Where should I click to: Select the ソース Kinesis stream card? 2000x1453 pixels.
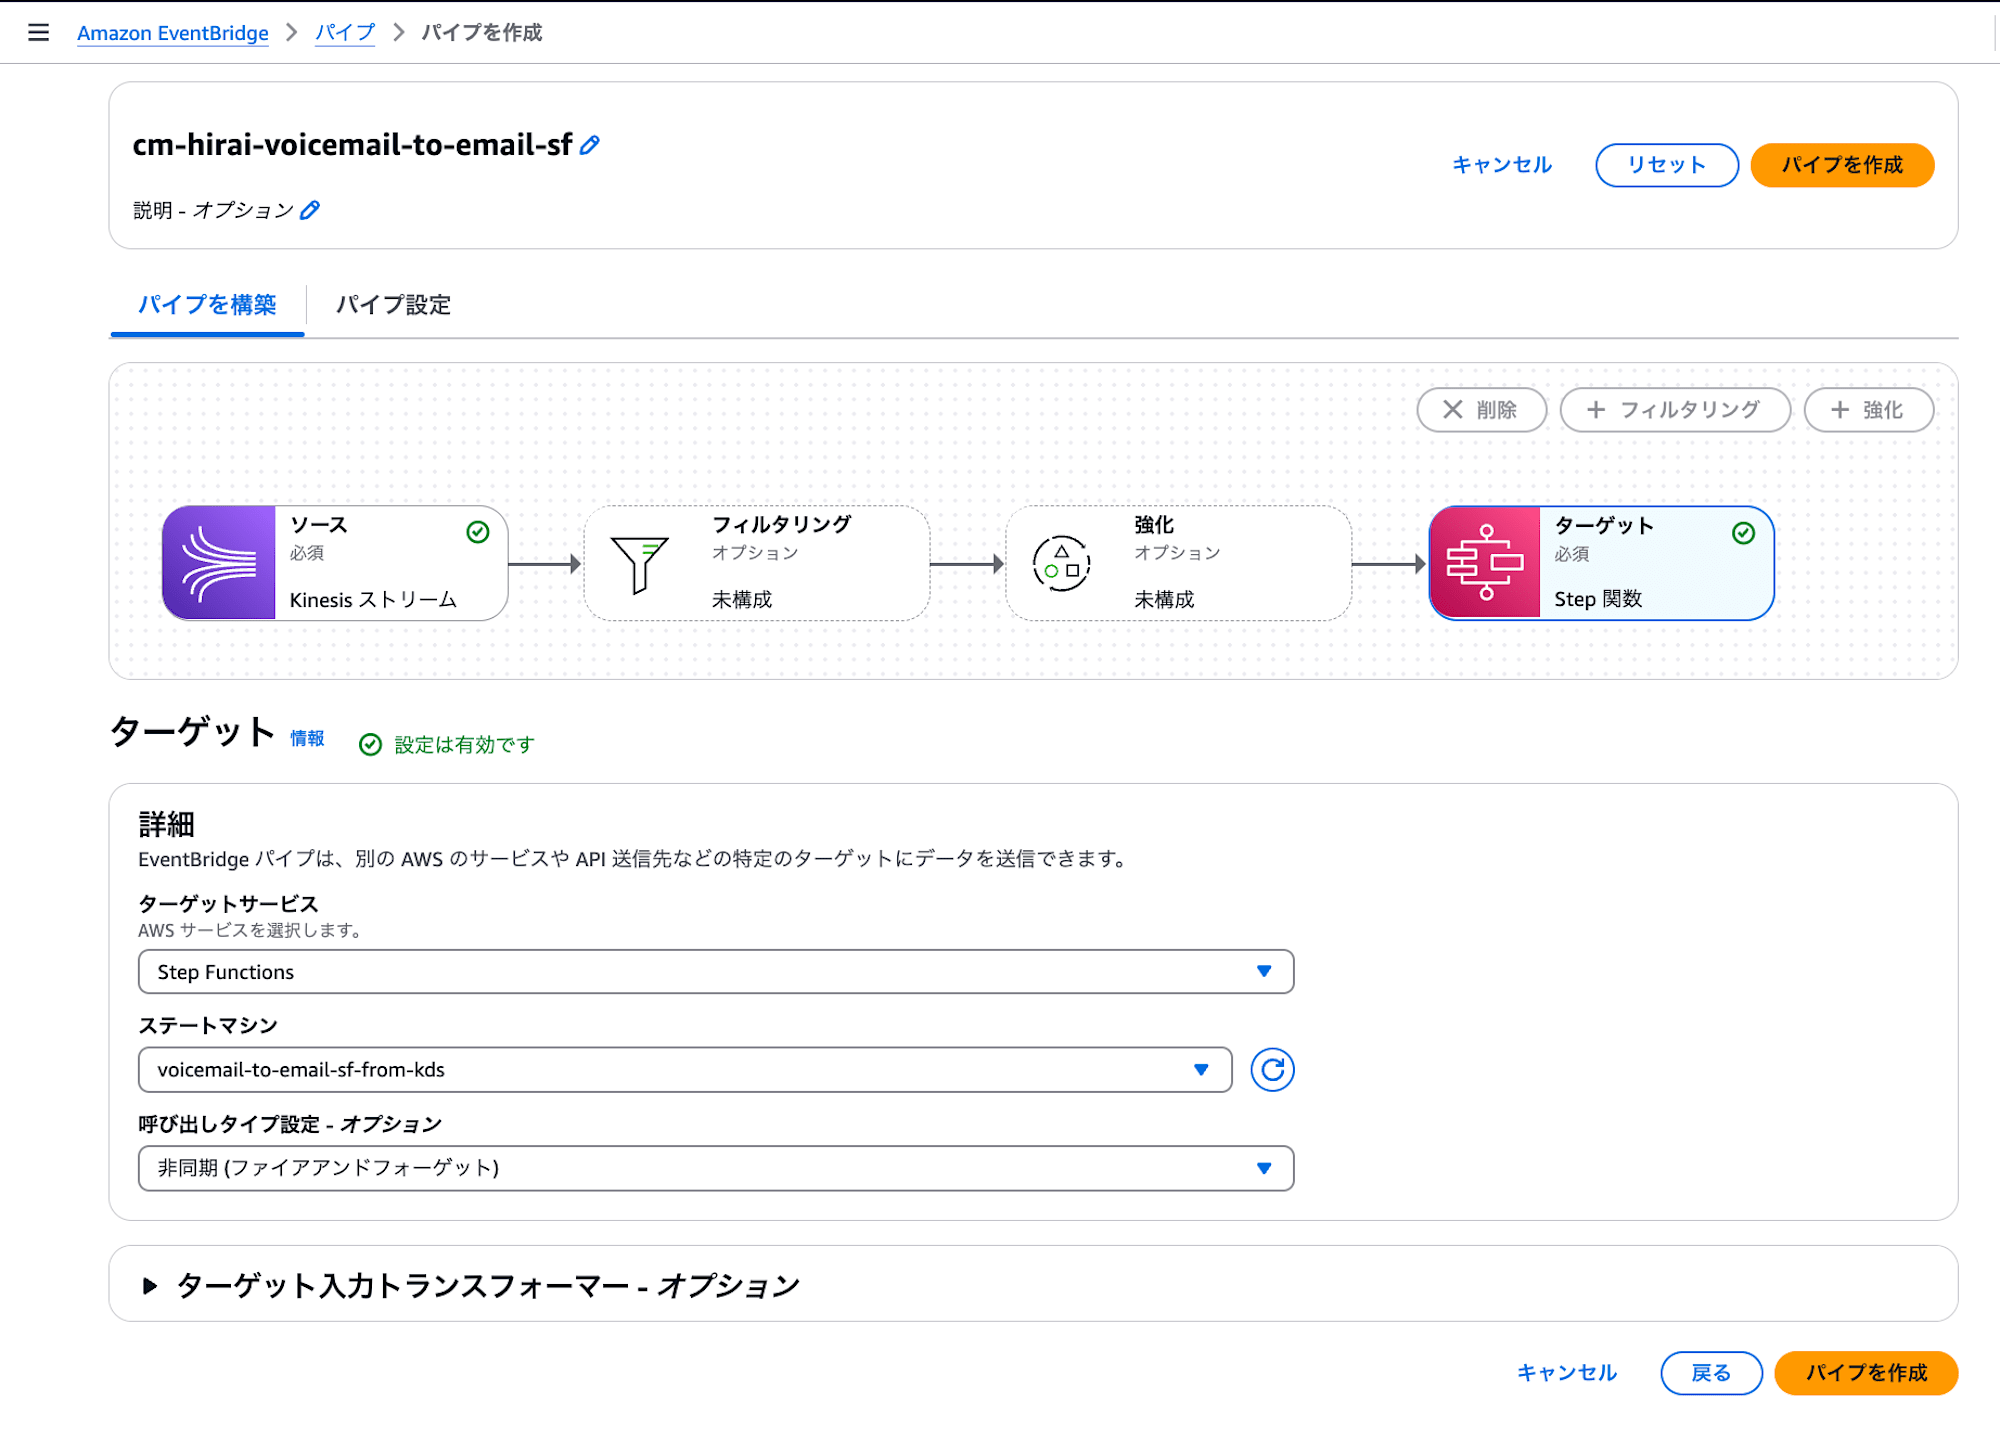(x=335, y=563)
